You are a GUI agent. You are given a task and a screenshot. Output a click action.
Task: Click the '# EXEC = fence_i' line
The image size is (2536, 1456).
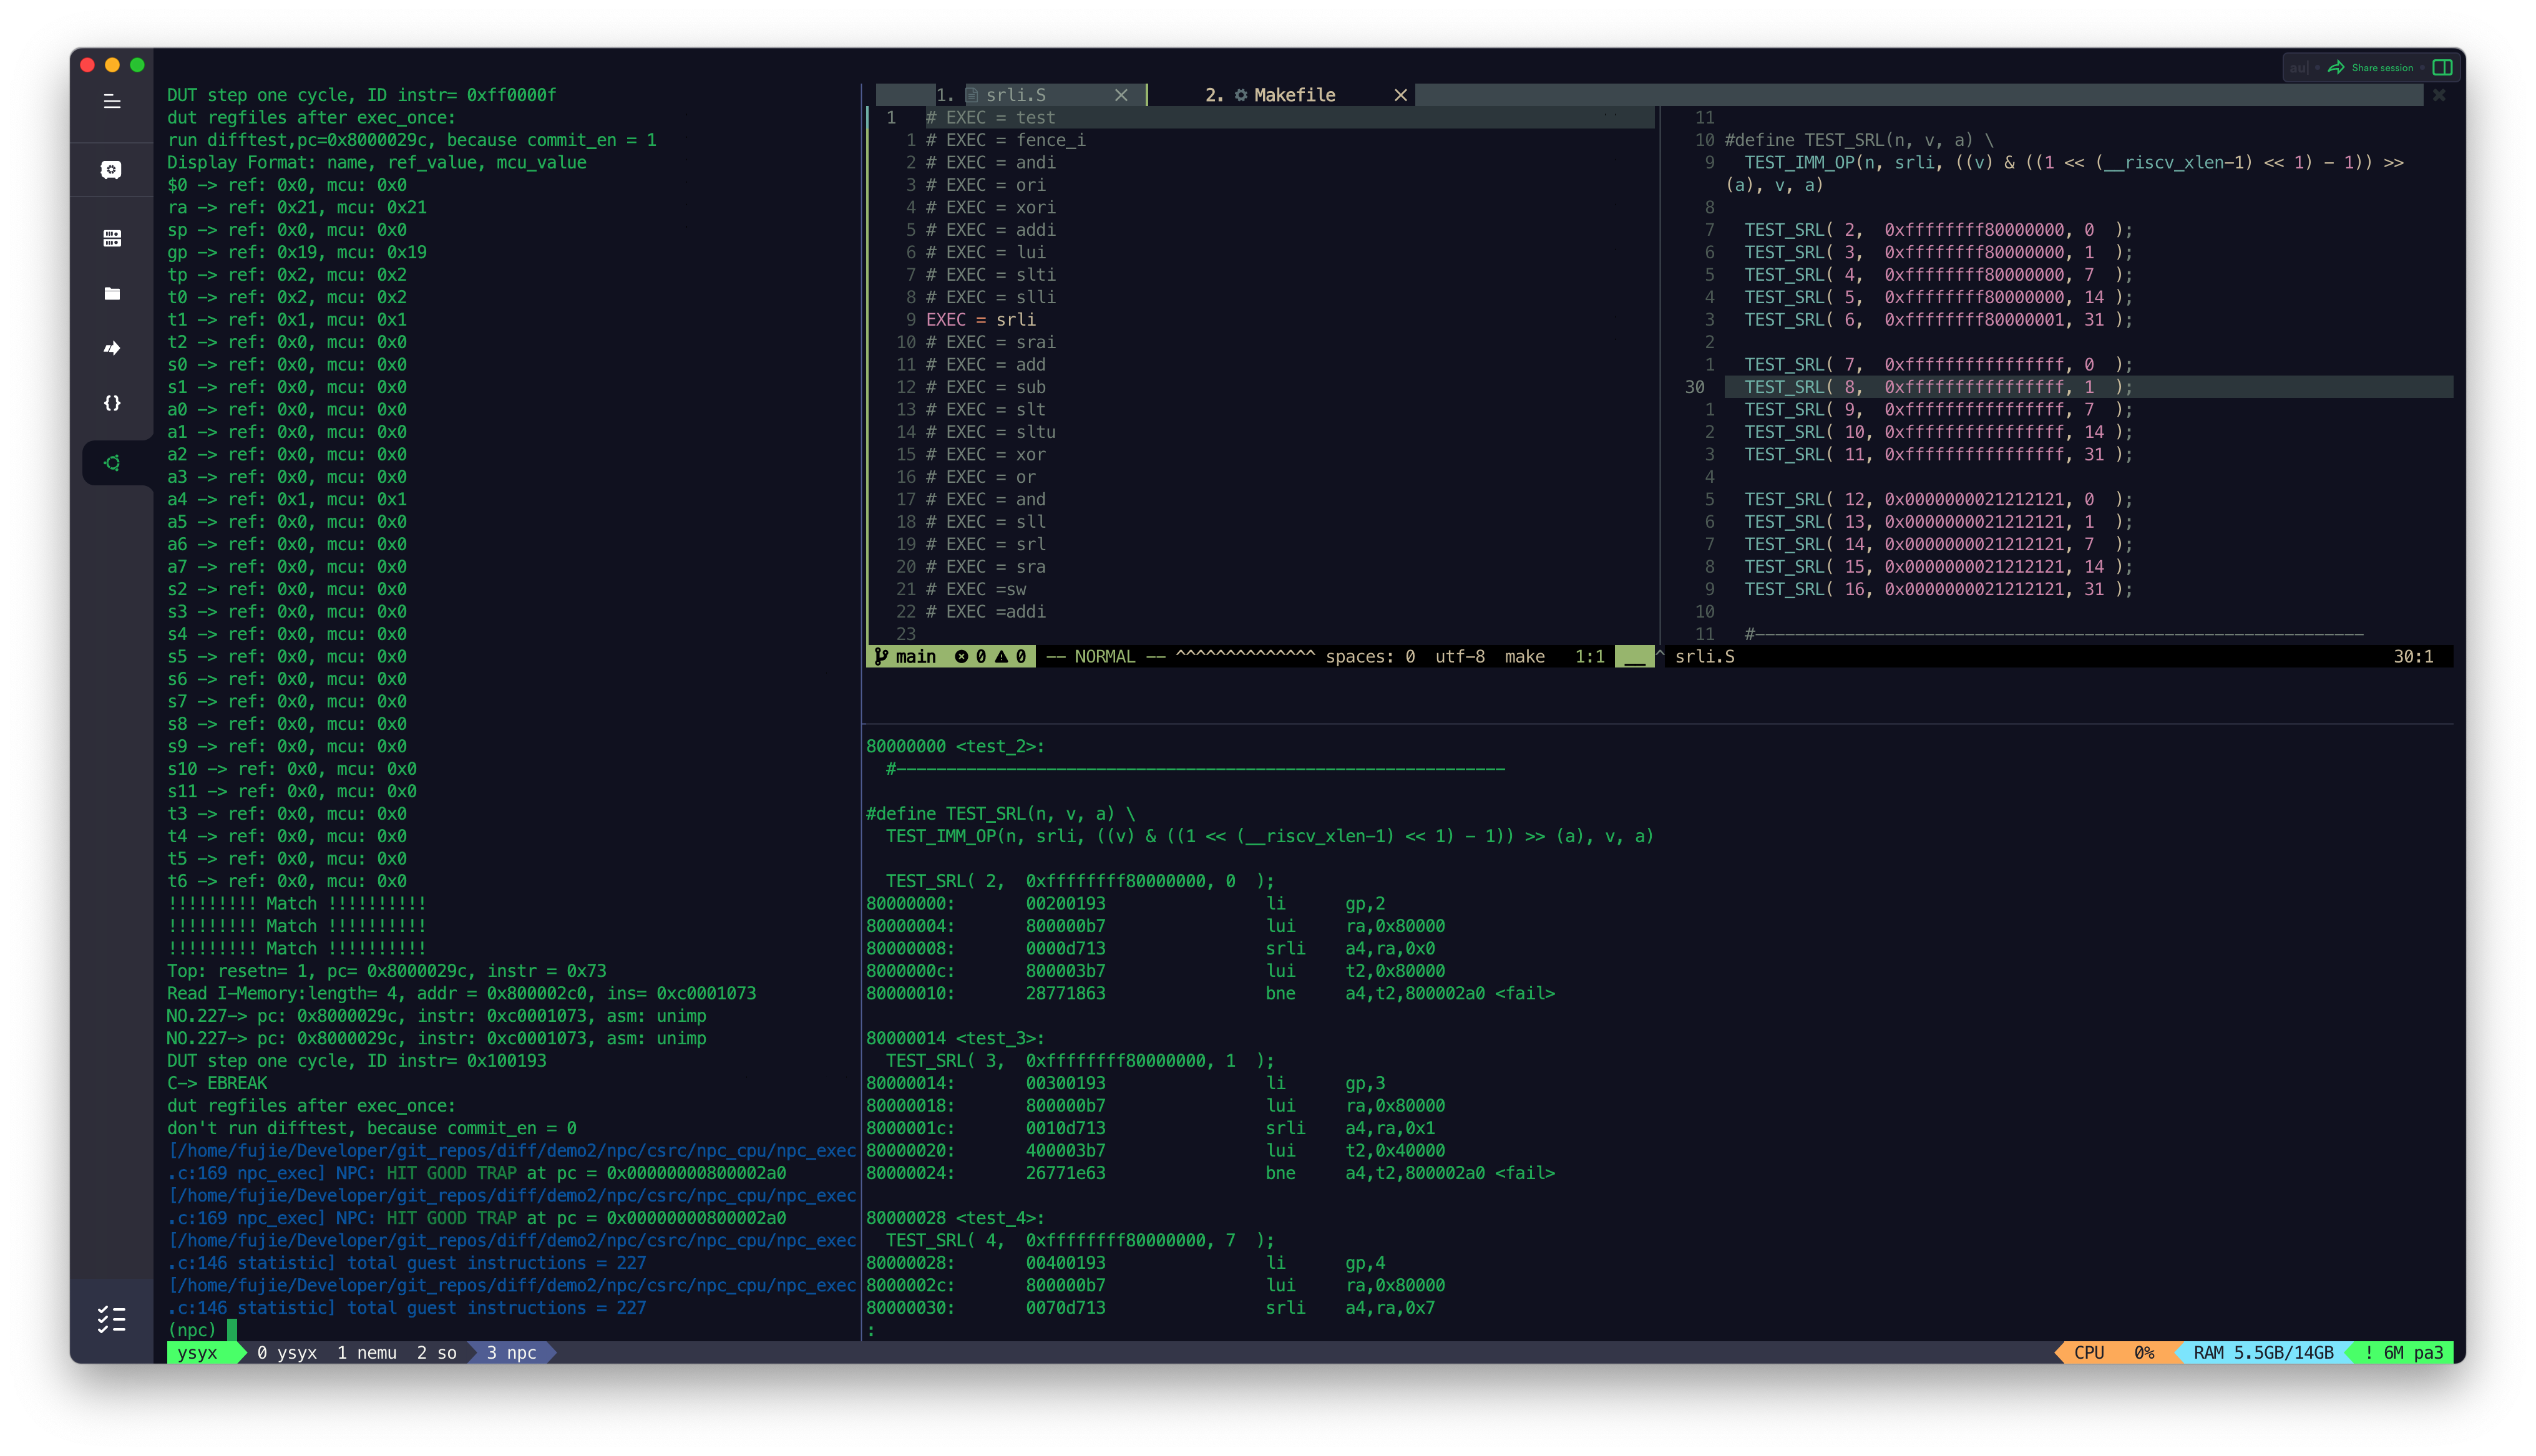1005,140
